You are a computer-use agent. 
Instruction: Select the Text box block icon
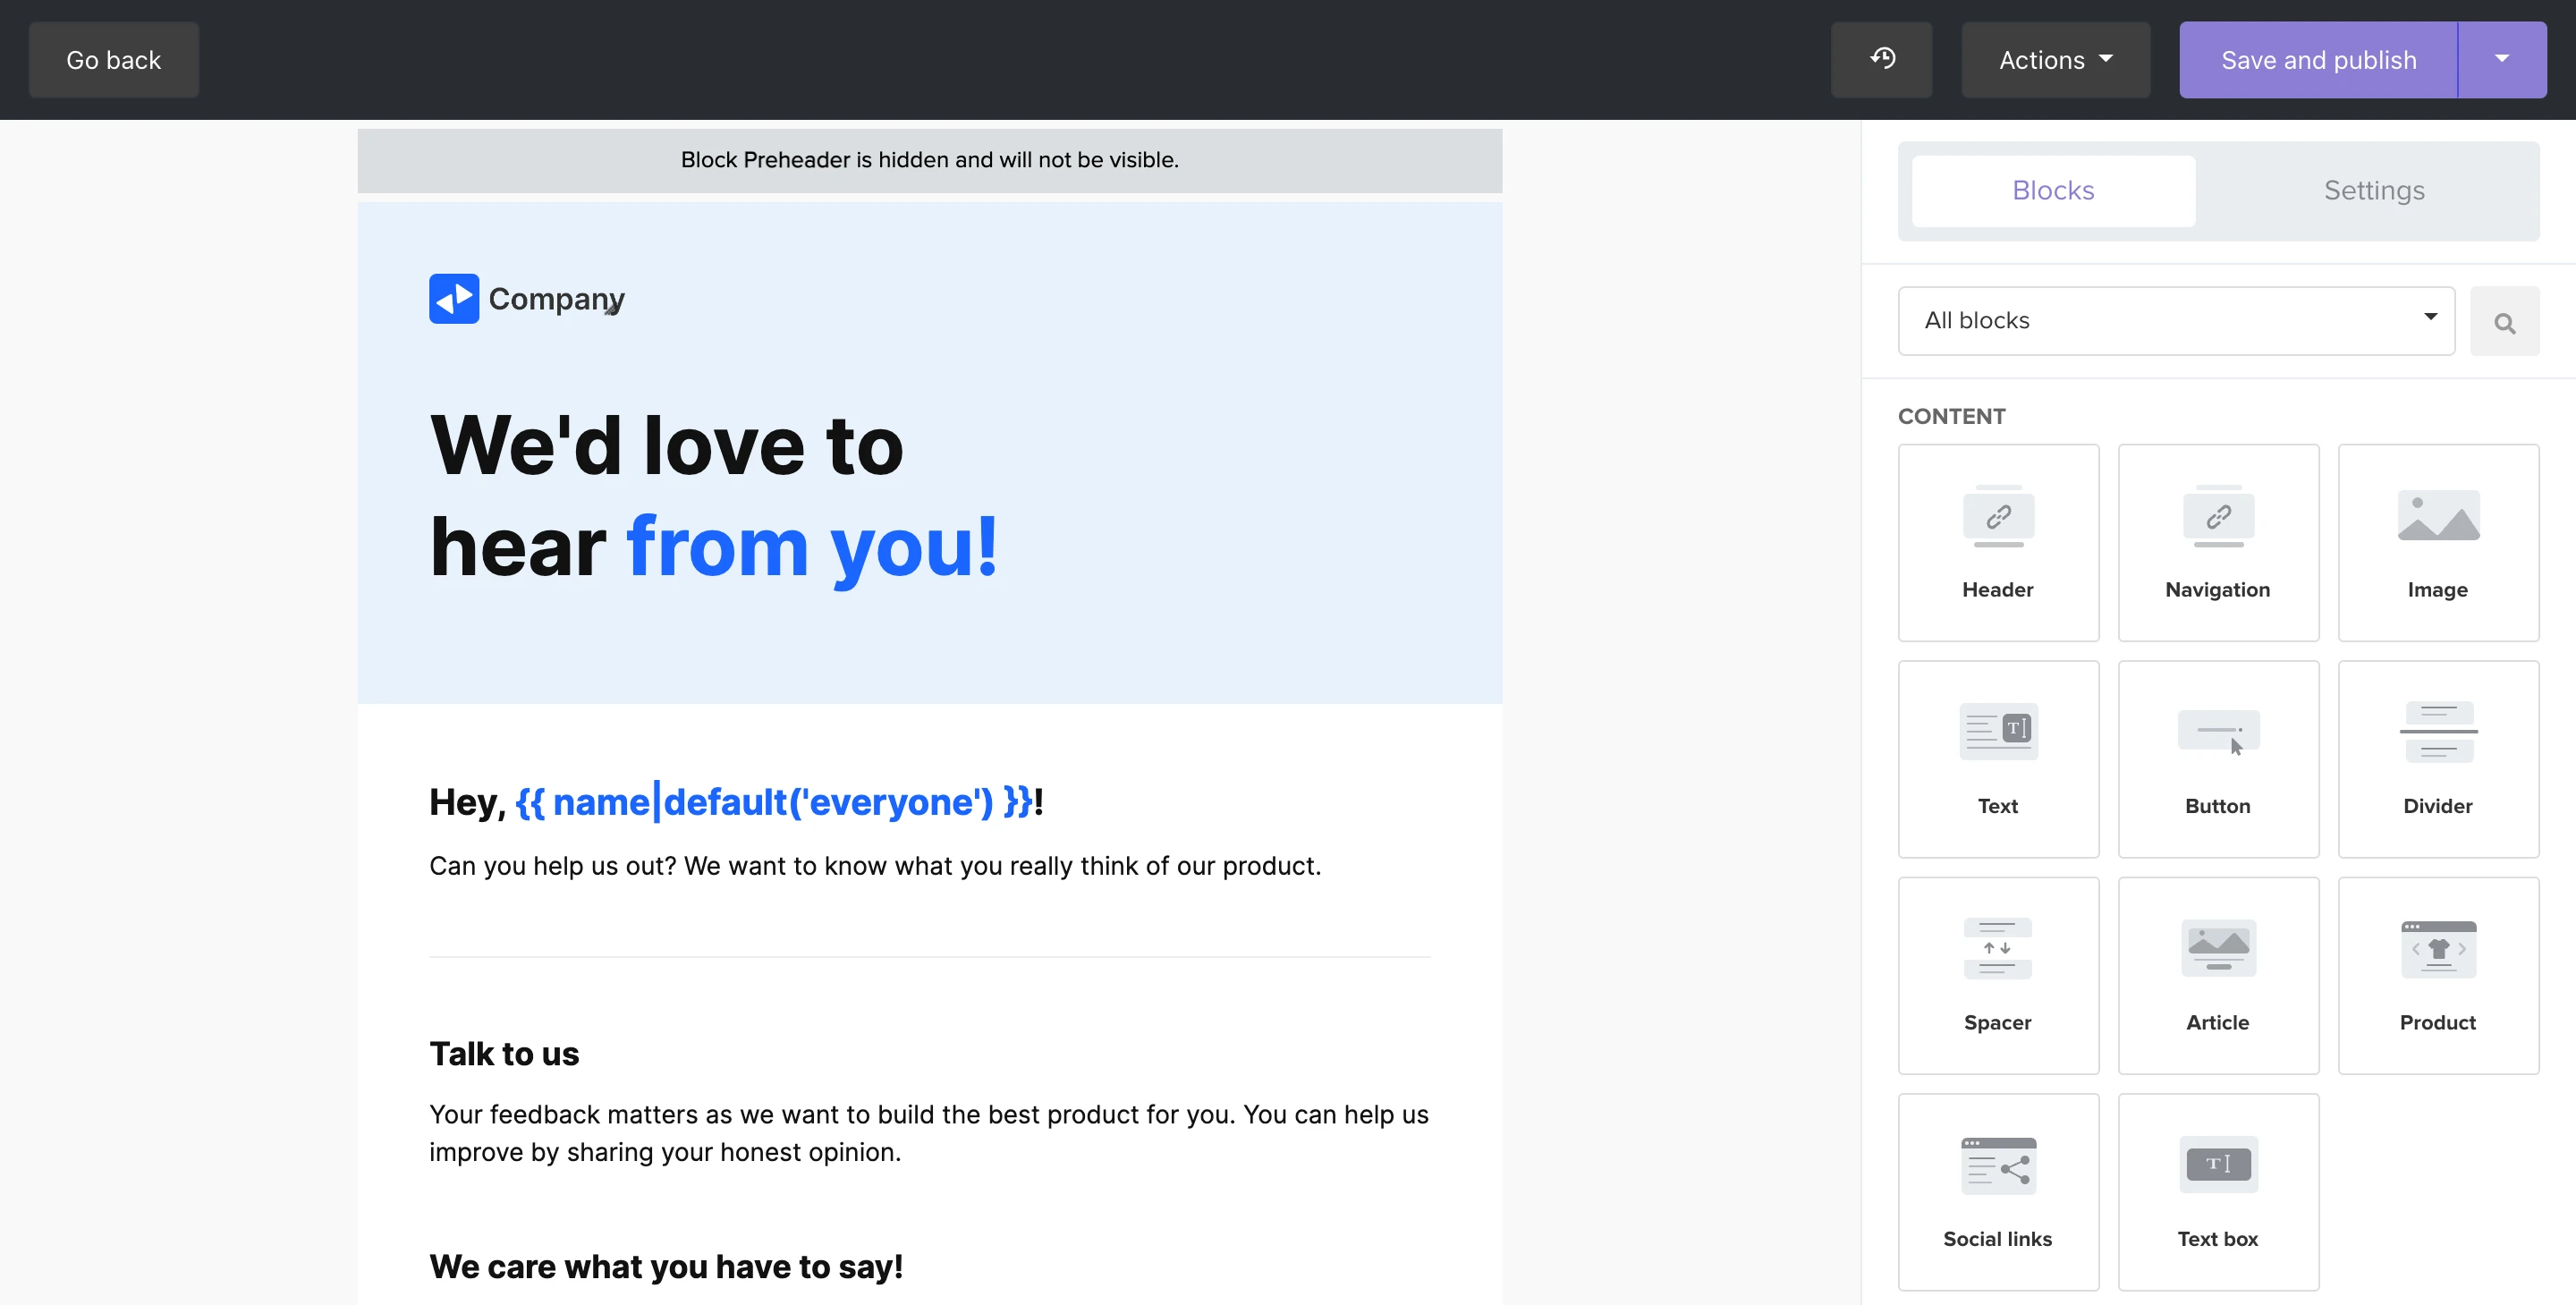click(x=2217, y=1165)
